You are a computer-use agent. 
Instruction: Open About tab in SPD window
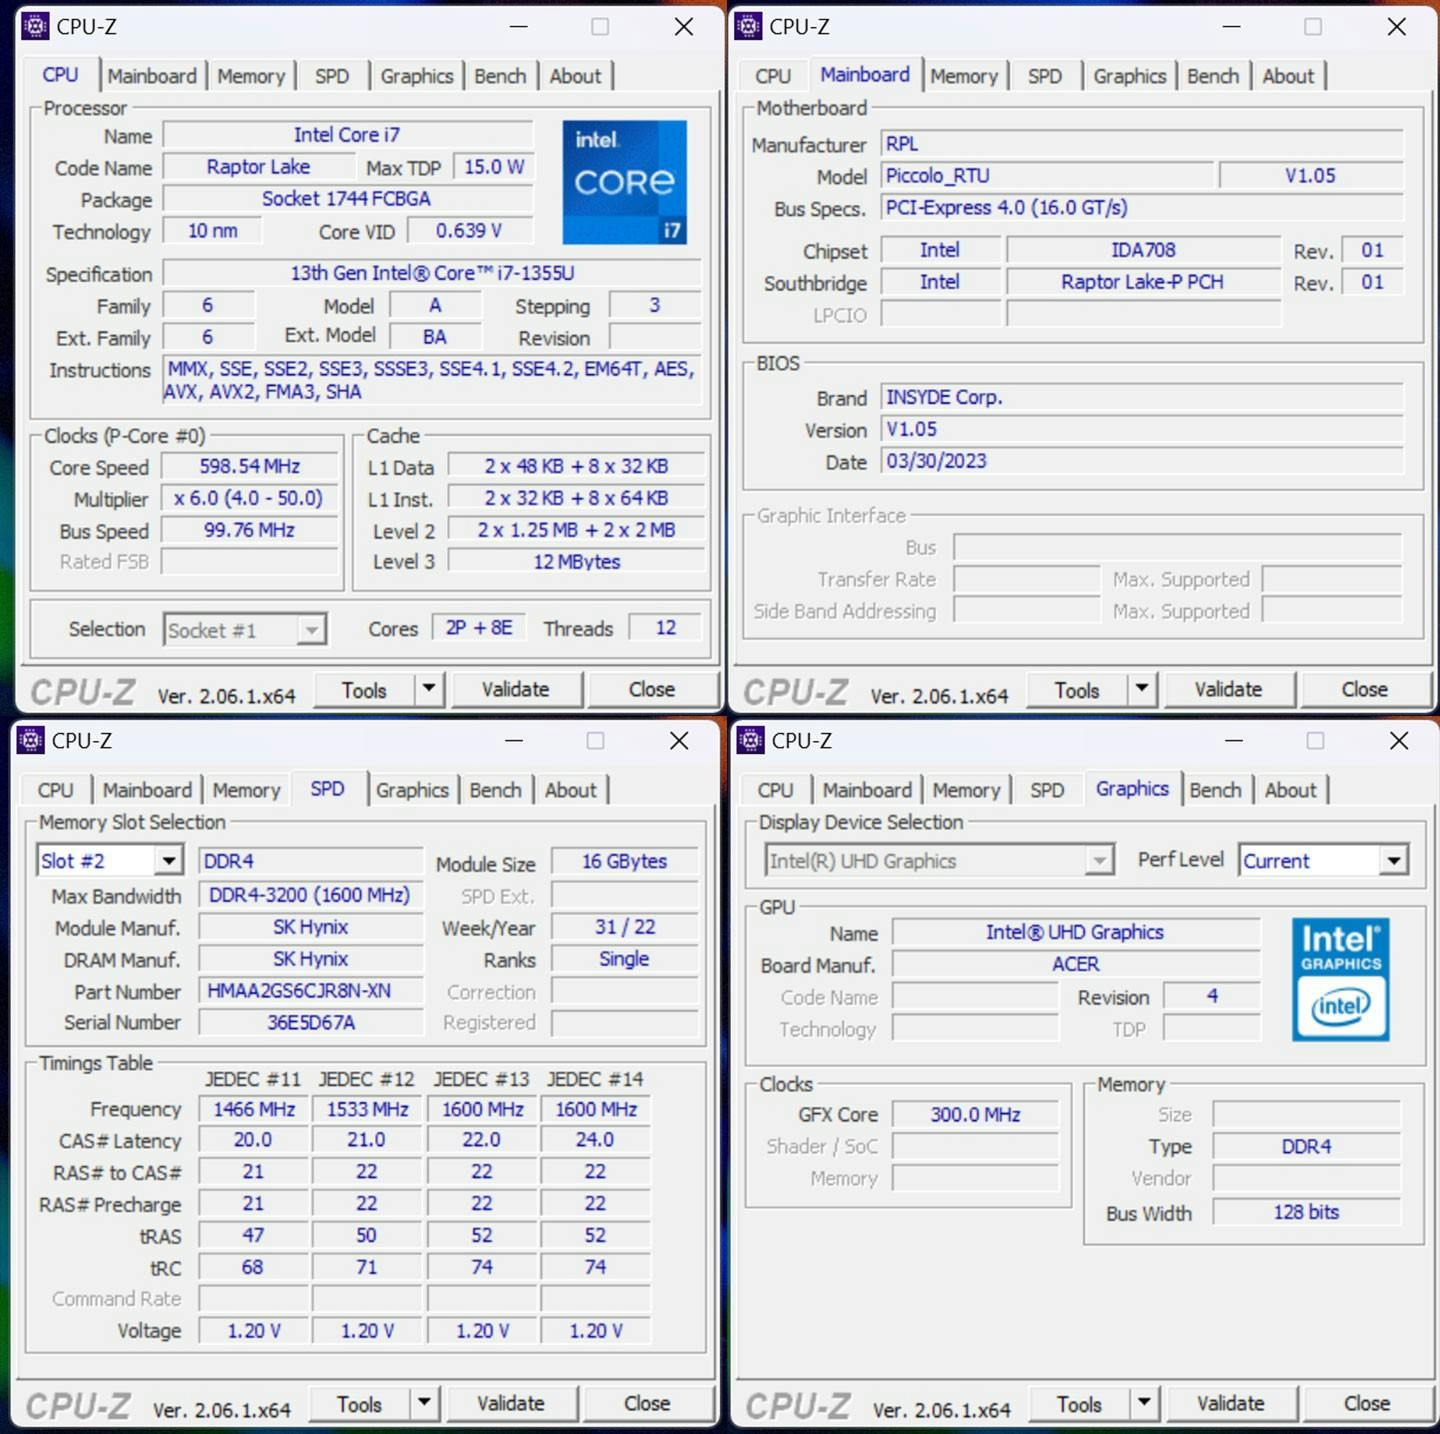570,790
